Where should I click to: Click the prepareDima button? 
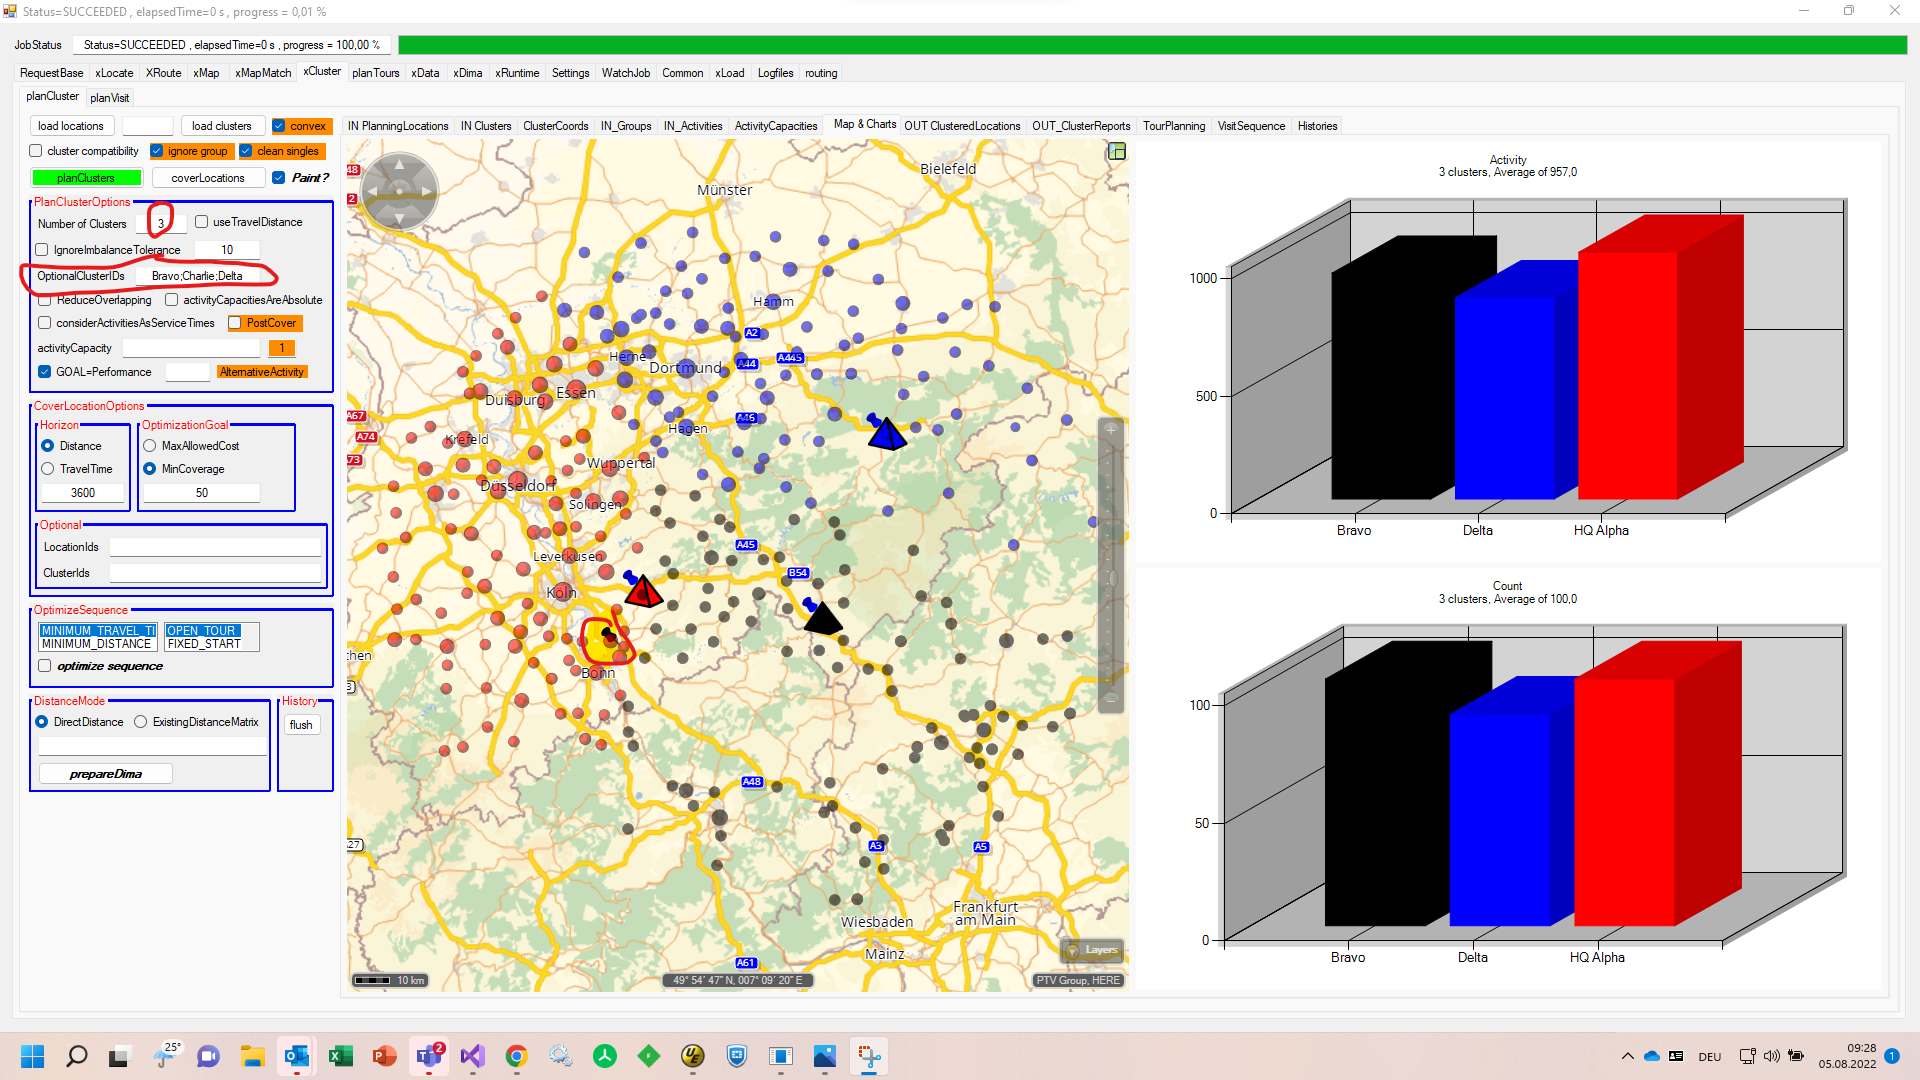pos(106,774)
